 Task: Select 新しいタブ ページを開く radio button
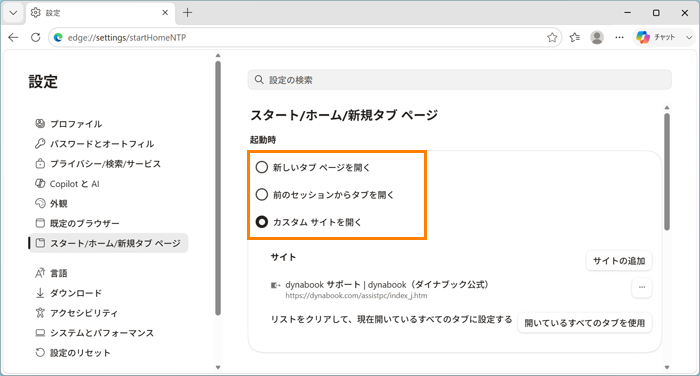[262, 167]
